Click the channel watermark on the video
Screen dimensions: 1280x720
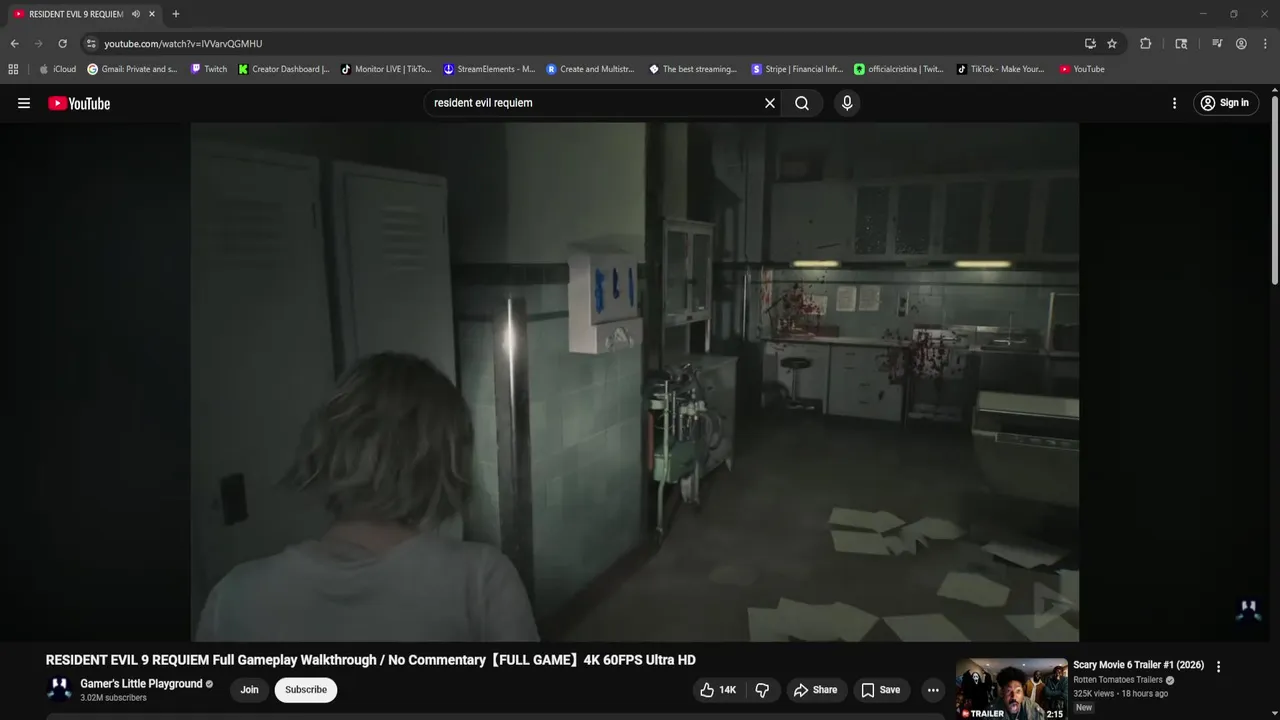(1248, 608)
